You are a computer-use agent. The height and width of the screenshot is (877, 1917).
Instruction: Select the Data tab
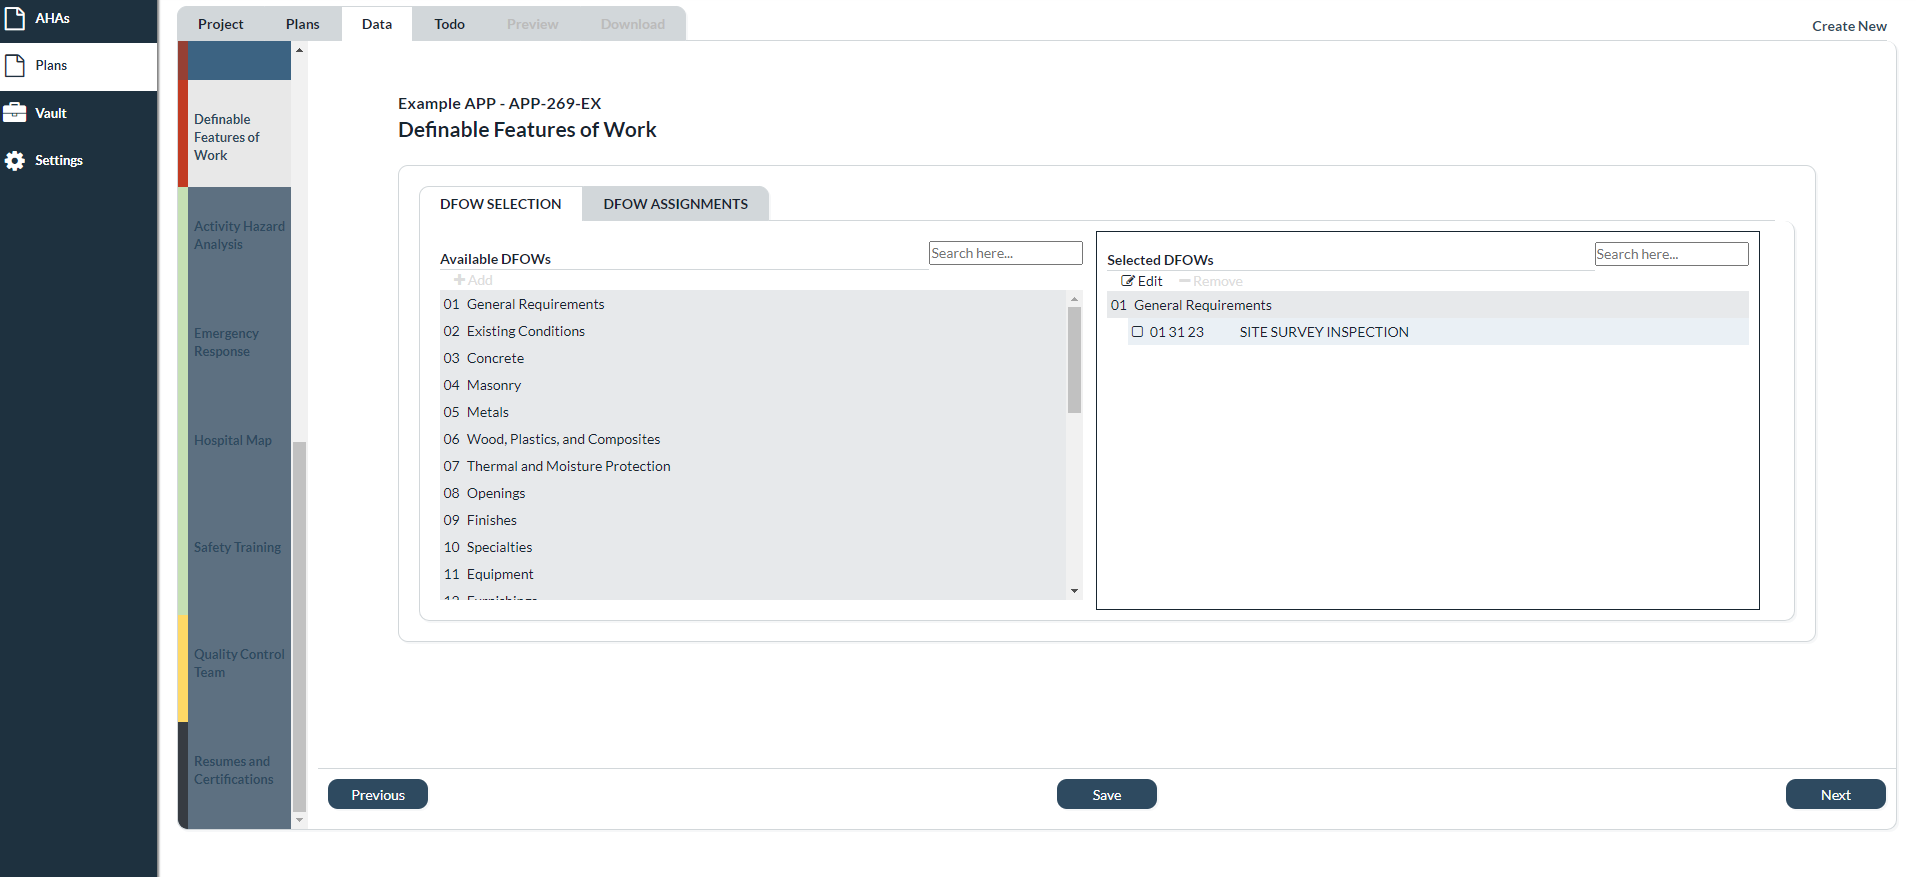pos(377,24)
